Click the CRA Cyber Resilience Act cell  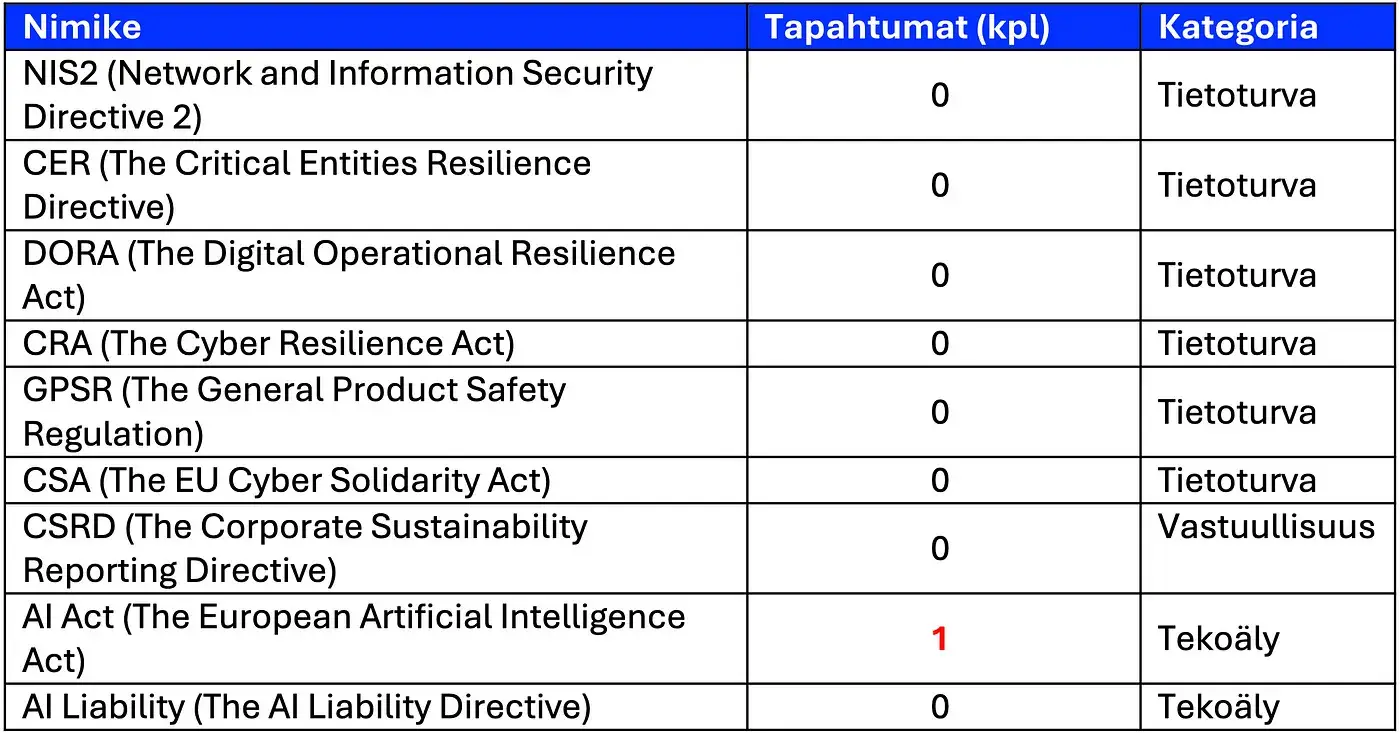375,343
